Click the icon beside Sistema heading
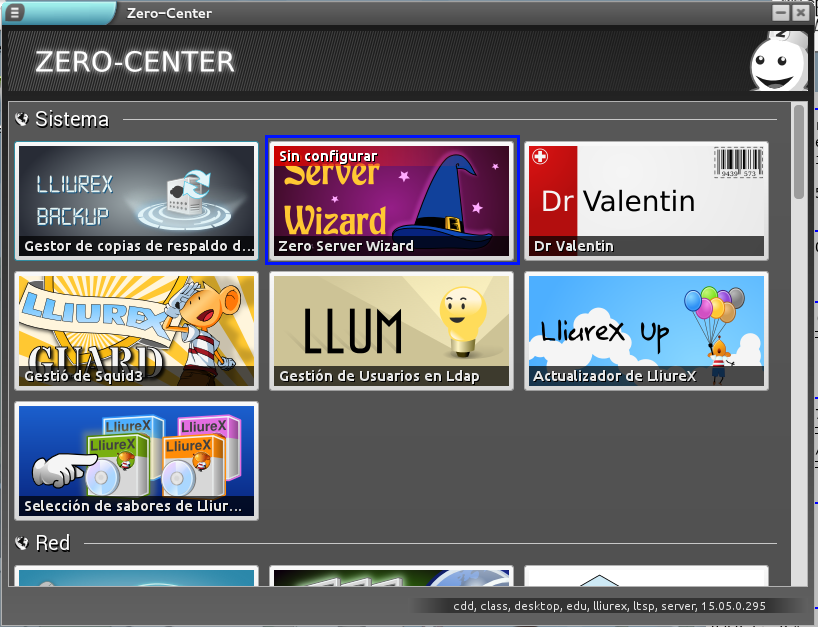This screenshot has height=627, width=818. (x=22, y=119)
